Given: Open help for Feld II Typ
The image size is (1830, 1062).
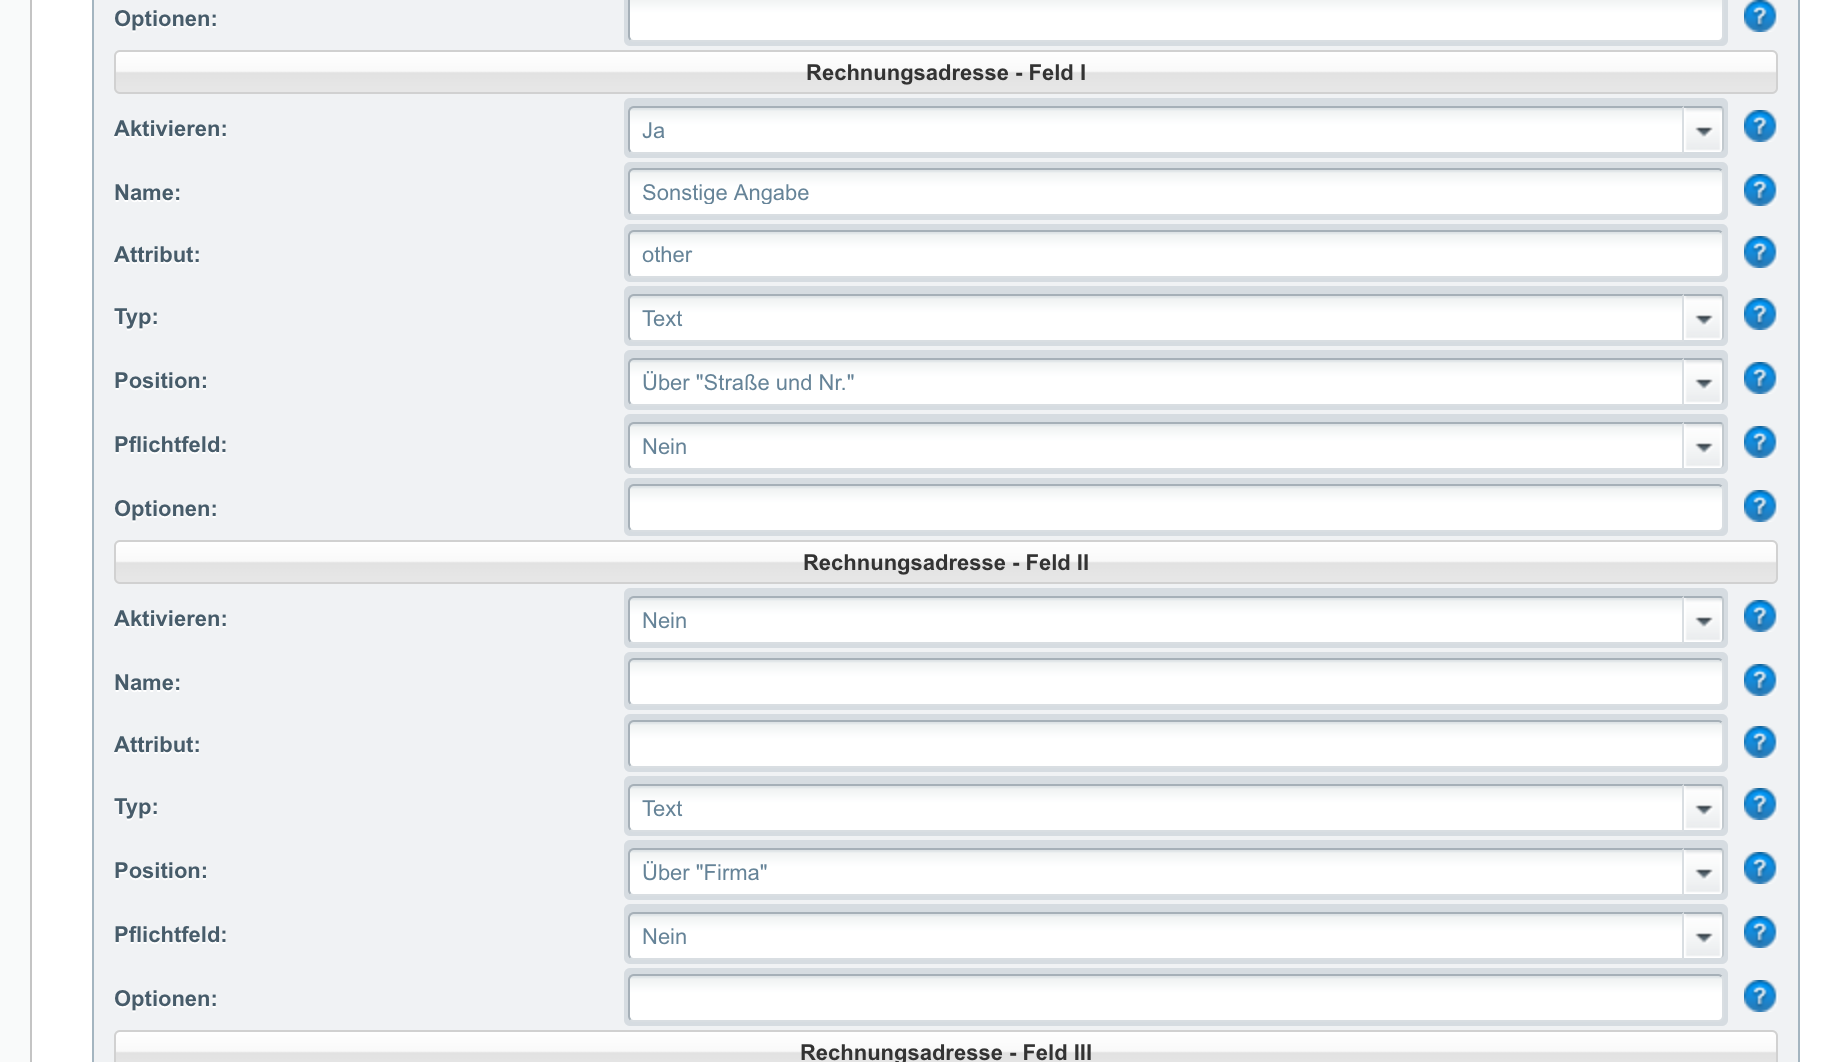Looking at the screenshot, I should point(1759,805).
